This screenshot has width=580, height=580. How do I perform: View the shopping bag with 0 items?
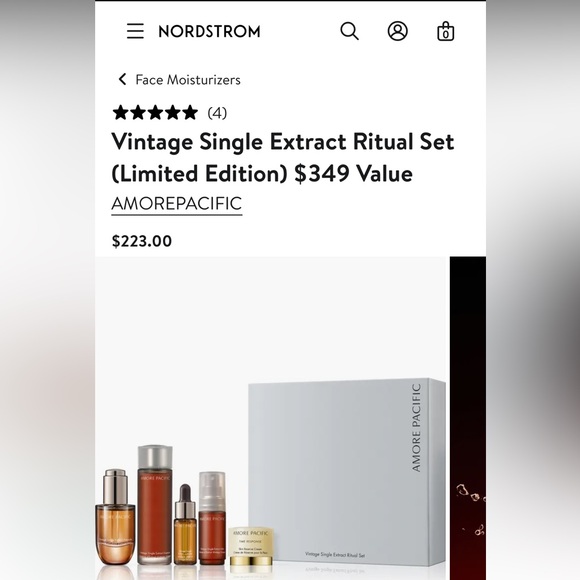(446, 31)
